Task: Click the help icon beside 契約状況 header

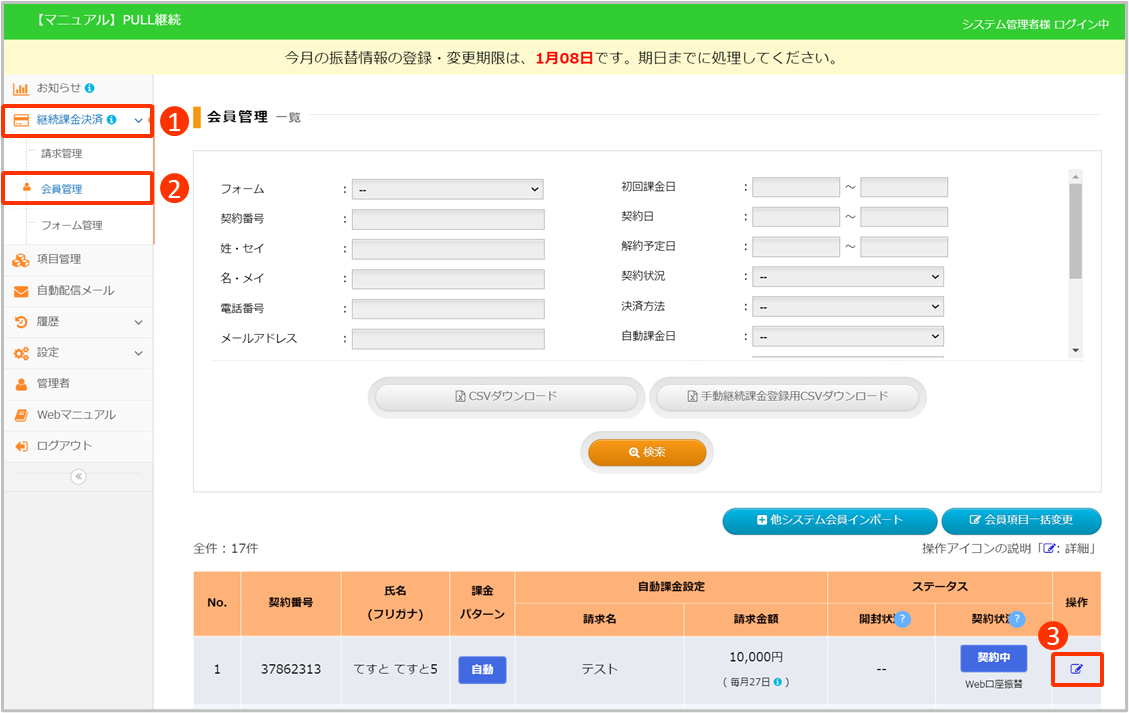Action: click(1017, 619)
